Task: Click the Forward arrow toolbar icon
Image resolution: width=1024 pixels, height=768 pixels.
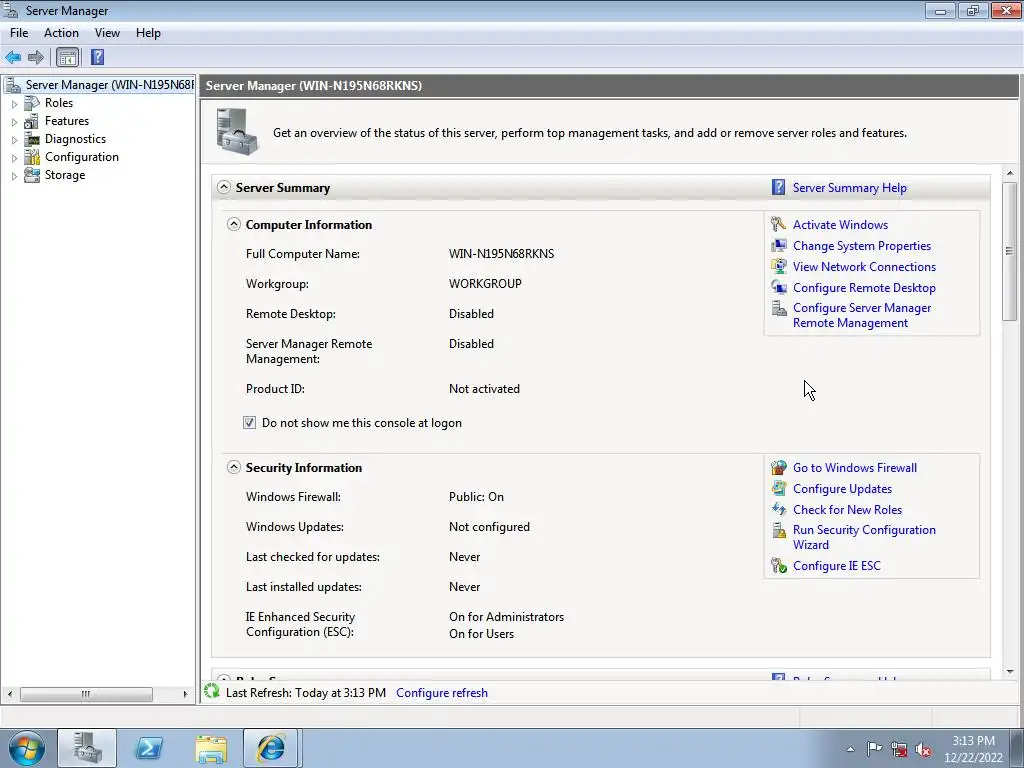Action: [x=36, y=57]
